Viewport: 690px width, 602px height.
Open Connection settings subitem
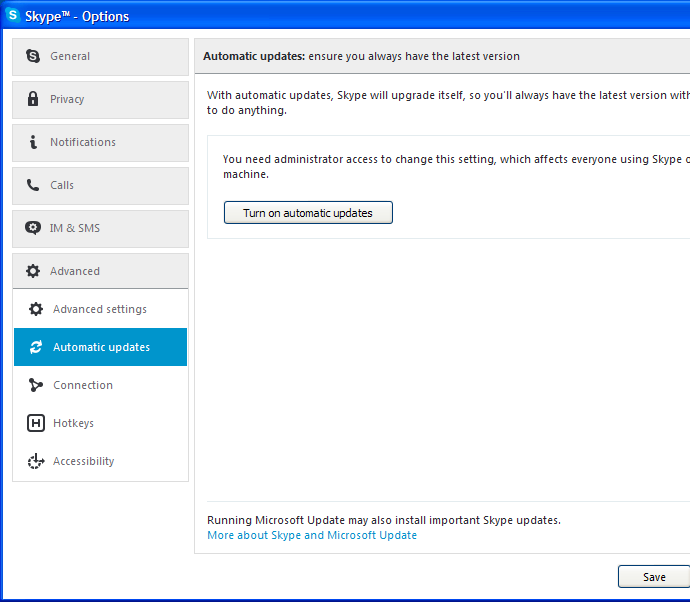(100, 385)
